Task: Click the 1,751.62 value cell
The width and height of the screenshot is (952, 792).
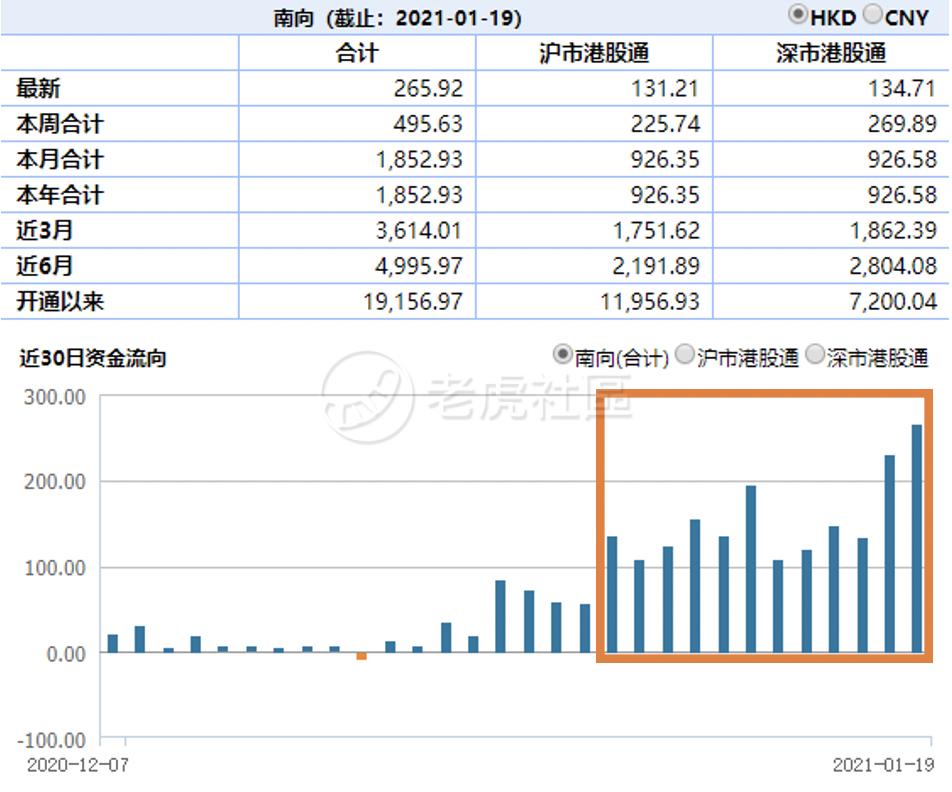Action: point(656,231)
